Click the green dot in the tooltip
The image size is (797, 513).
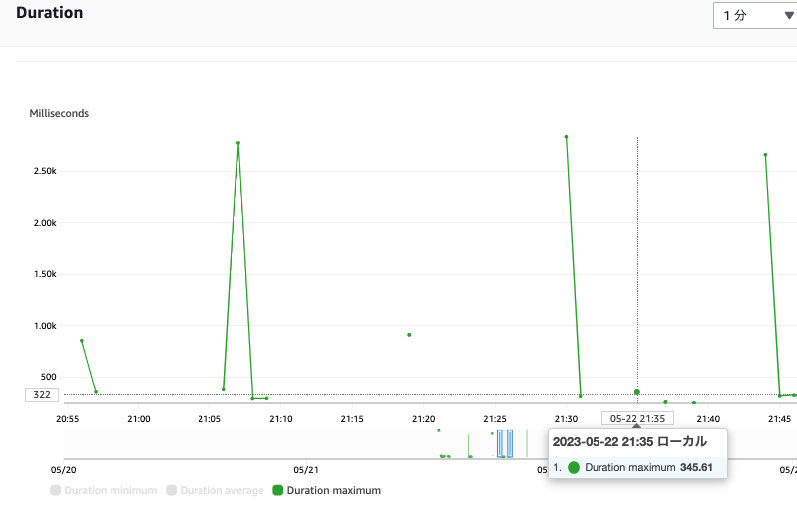(574, 467)
